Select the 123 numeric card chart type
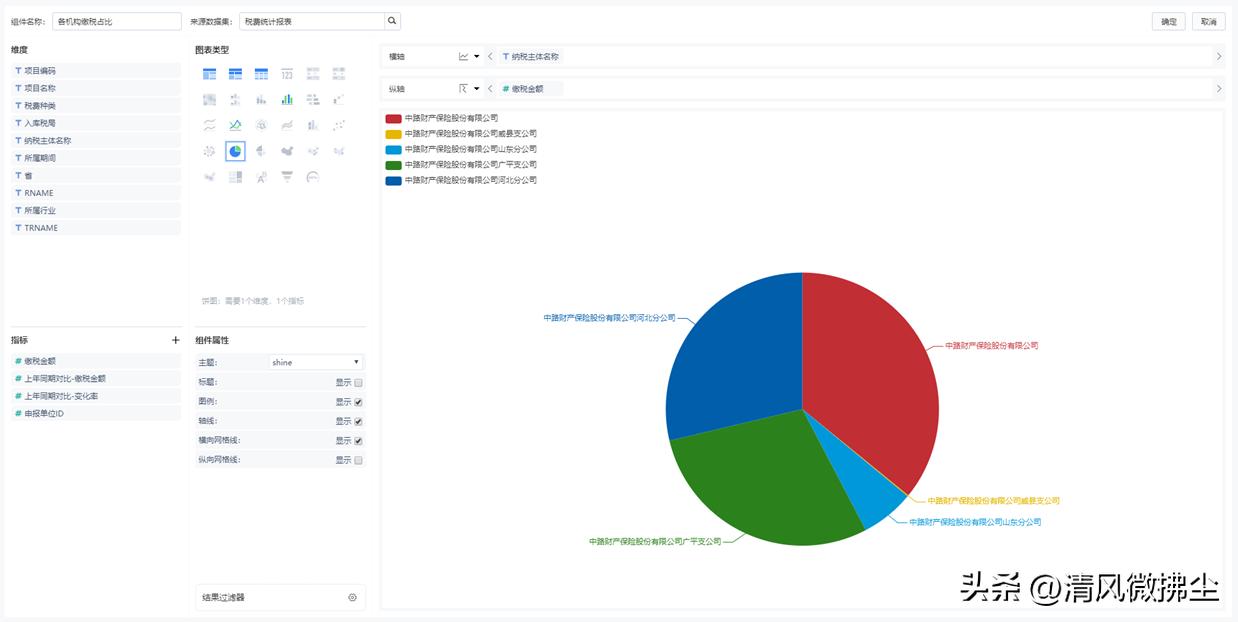Image resolution: width=1238 pixels, height=622 pixels. pos(287,74)
